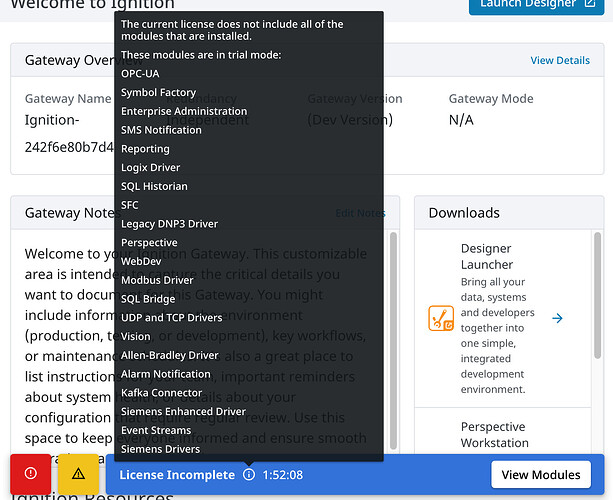Click the SFC module entry

click(130, 205)
